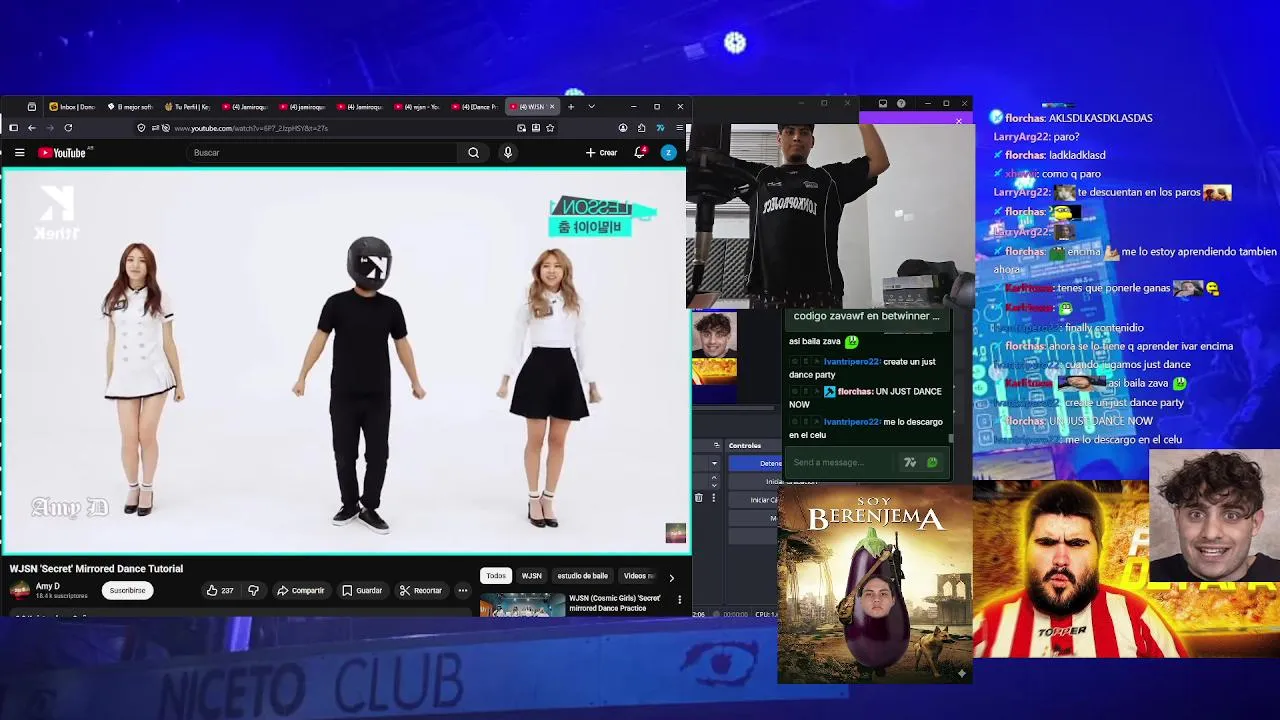This screenshot has width=1280, height=720.
Task: Click the 'florchas' name on 'UN JUST DANCE NOW'
Action: [x=855, y=392]
